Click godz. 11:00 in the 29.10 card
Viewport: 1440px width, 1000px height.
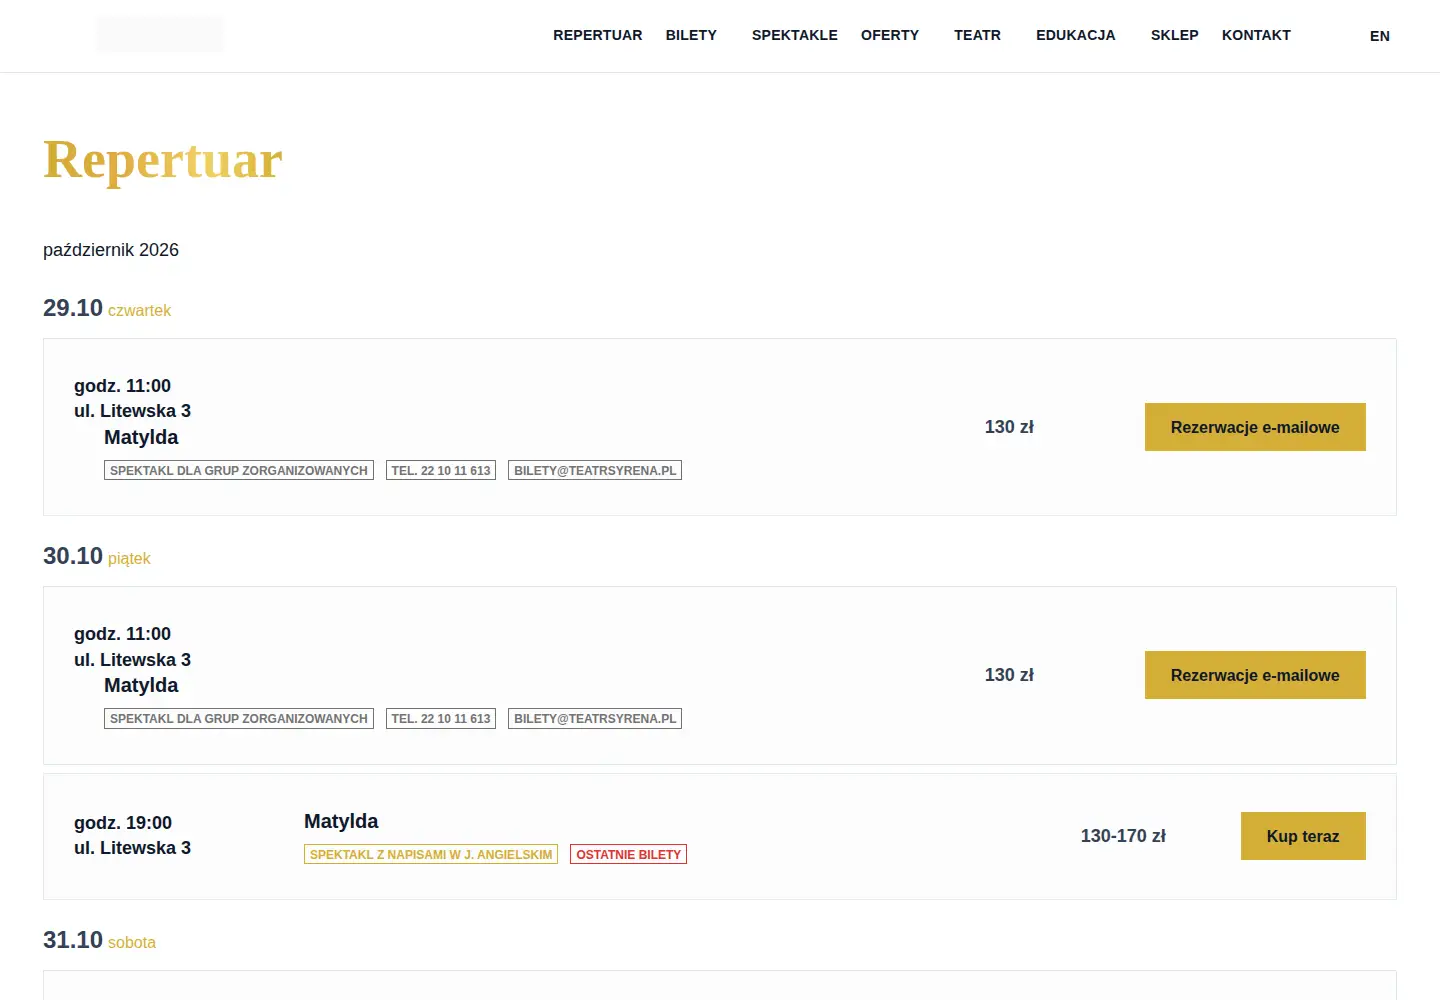pyautogui.click(x=122, y=386)
